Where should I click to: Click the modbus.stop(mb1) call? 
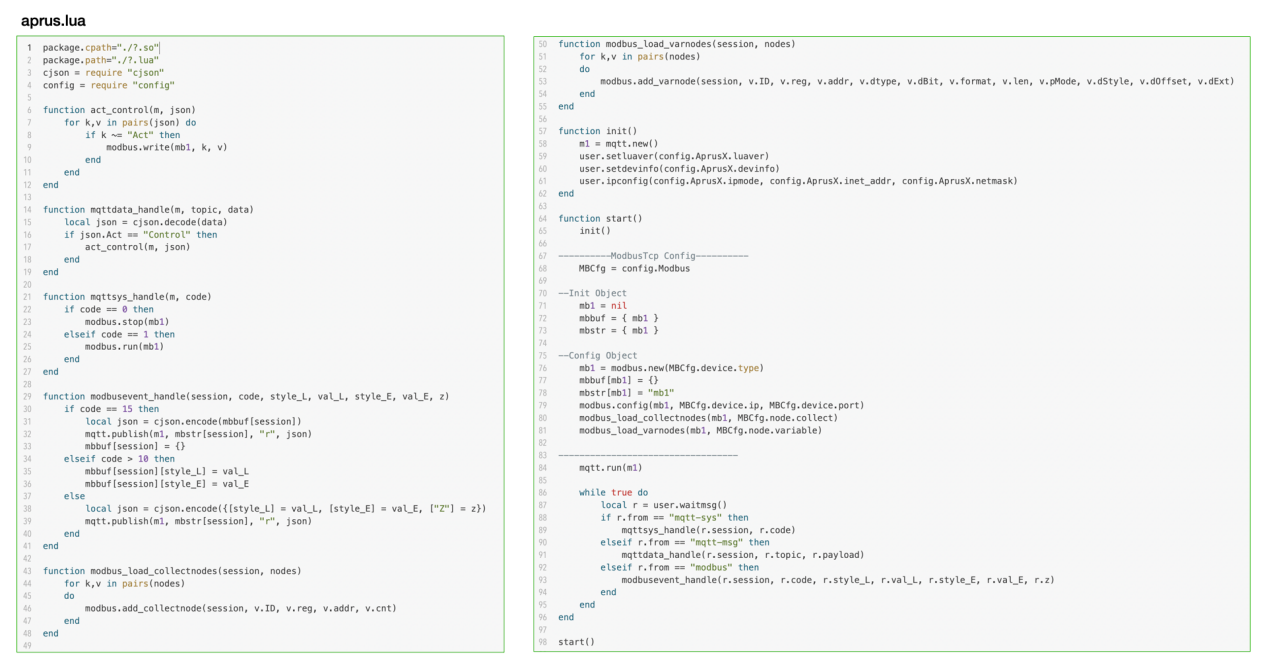pyautogui.click(x=124, y=321)
